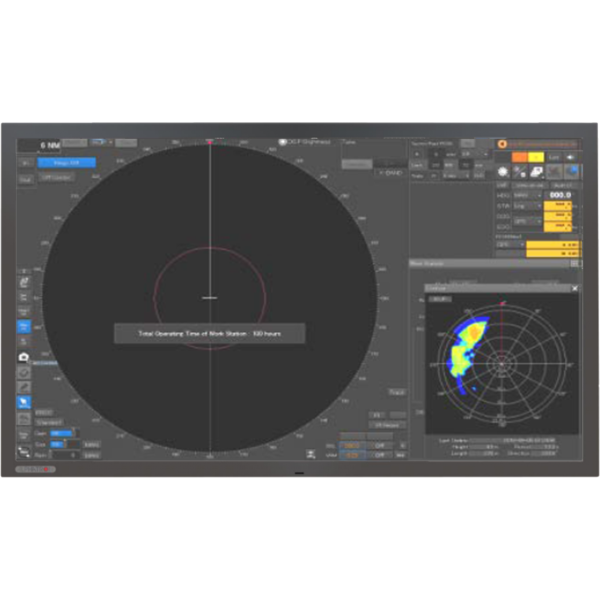This screenshot has width=600, height=600.
Task: Click the grid icon on Wave Analysis header
Action: click(574, 264)
